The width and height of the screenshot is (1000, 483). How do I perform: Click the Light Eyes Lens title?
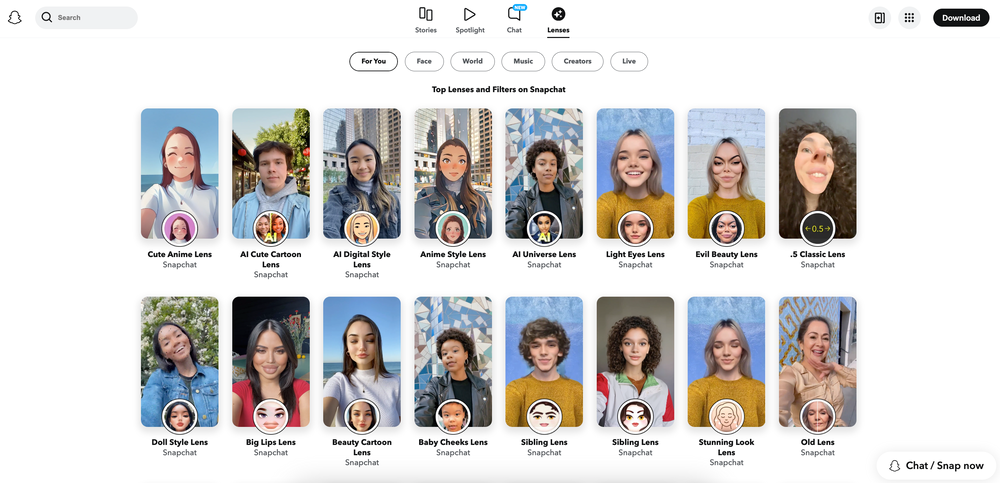[x=635, y=255]
